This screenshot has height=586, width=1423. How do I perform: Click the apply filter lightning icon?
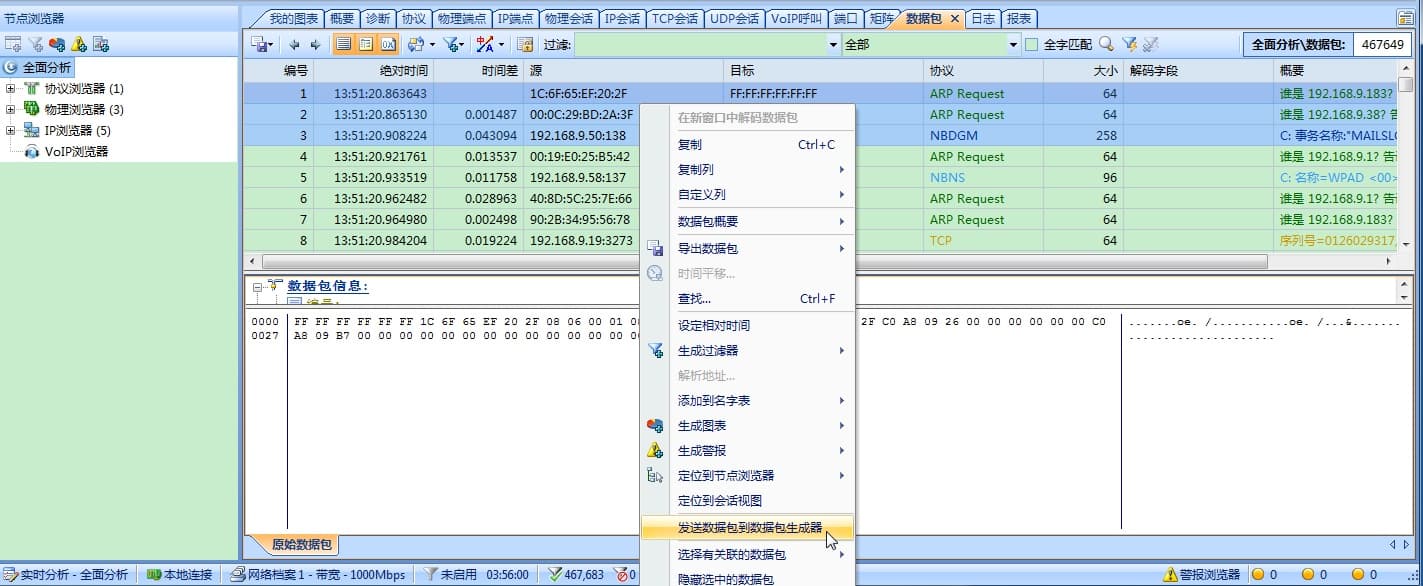click(x=1129, y=44)
